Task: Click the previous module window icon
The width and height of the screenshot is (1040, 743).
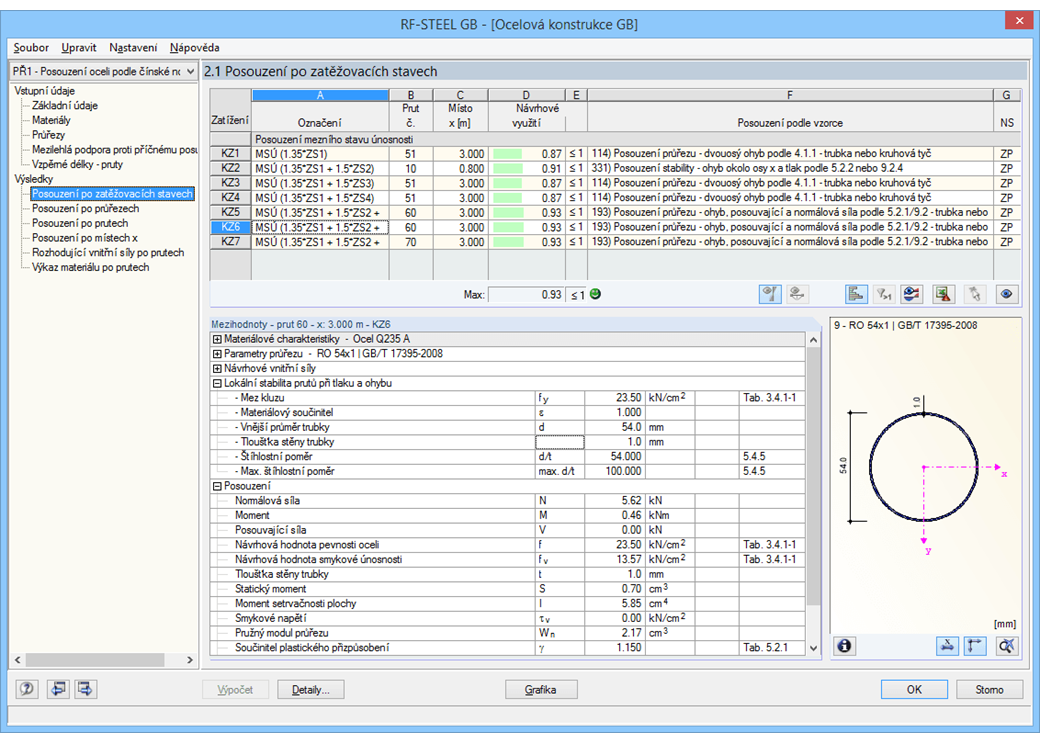Action: (x=58, y=689)
